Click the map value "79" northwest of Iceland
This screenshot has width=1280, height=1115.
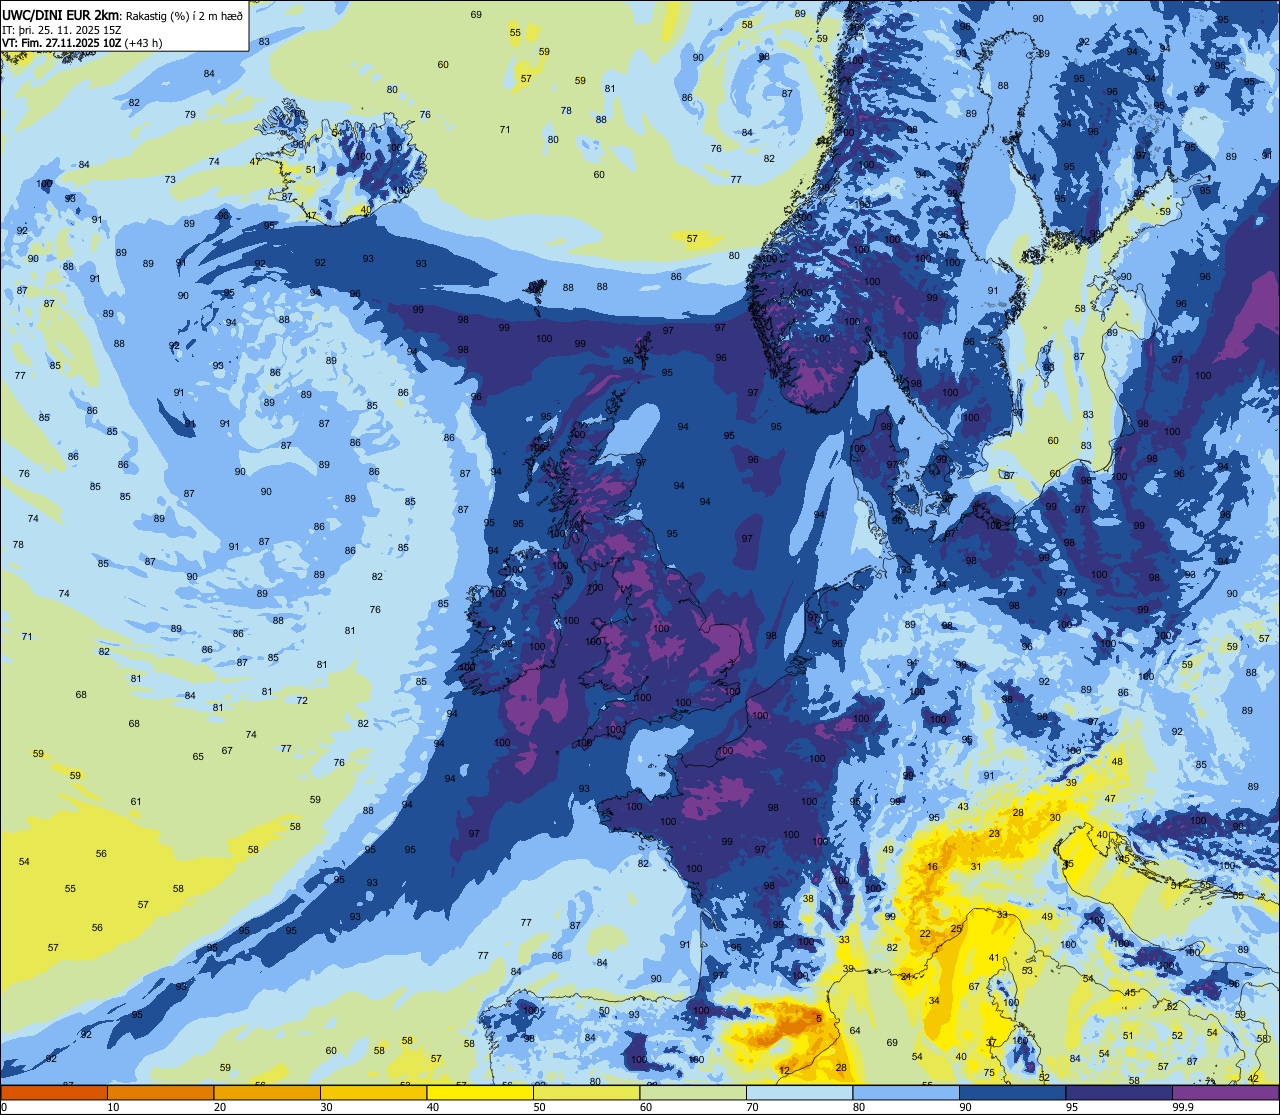coord(190,115)
